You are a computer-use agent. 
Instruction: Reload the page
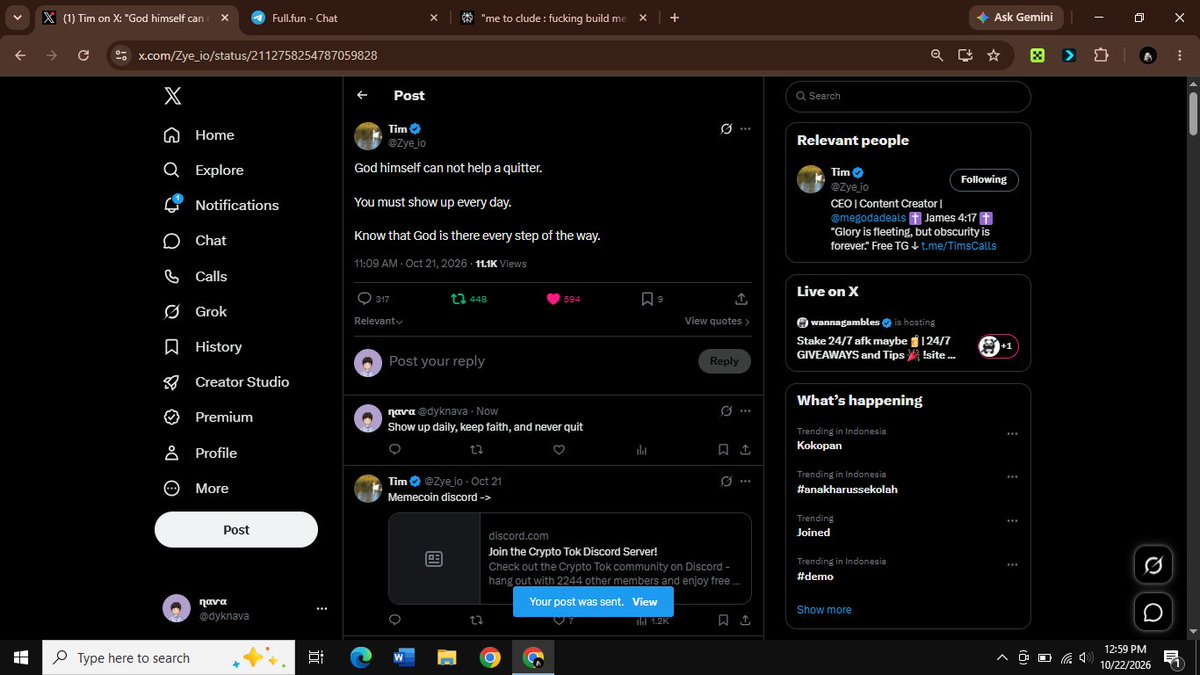[83, 55]
